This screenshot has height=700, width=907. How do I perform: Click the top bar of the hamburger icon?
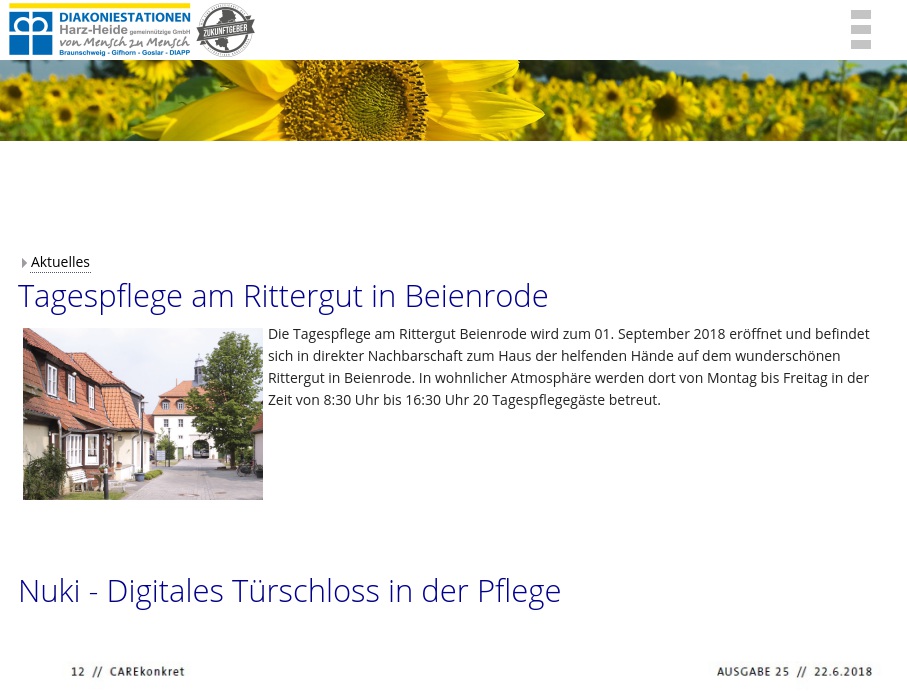[861, 14]
